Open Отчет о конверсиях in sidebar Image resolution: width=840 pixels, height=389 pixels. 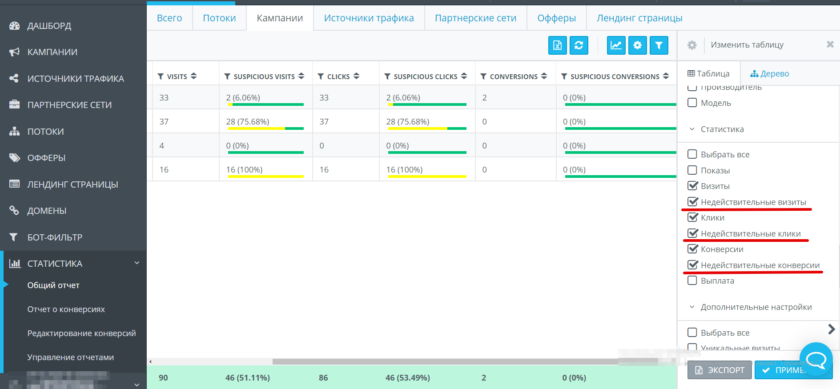click(x=66, y=309)
